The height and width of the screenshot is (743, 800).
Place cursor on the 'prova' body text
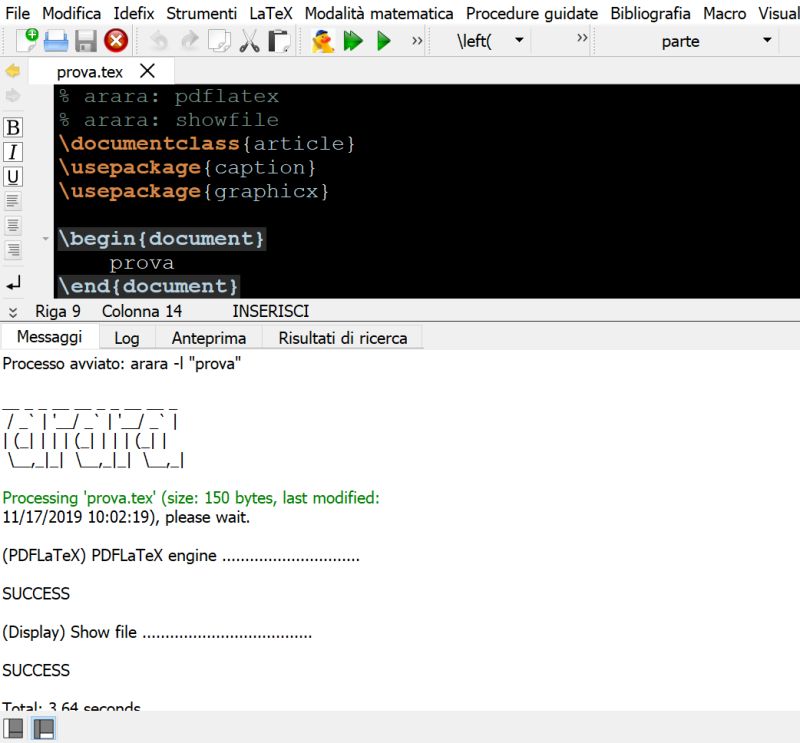coord(141,263)
